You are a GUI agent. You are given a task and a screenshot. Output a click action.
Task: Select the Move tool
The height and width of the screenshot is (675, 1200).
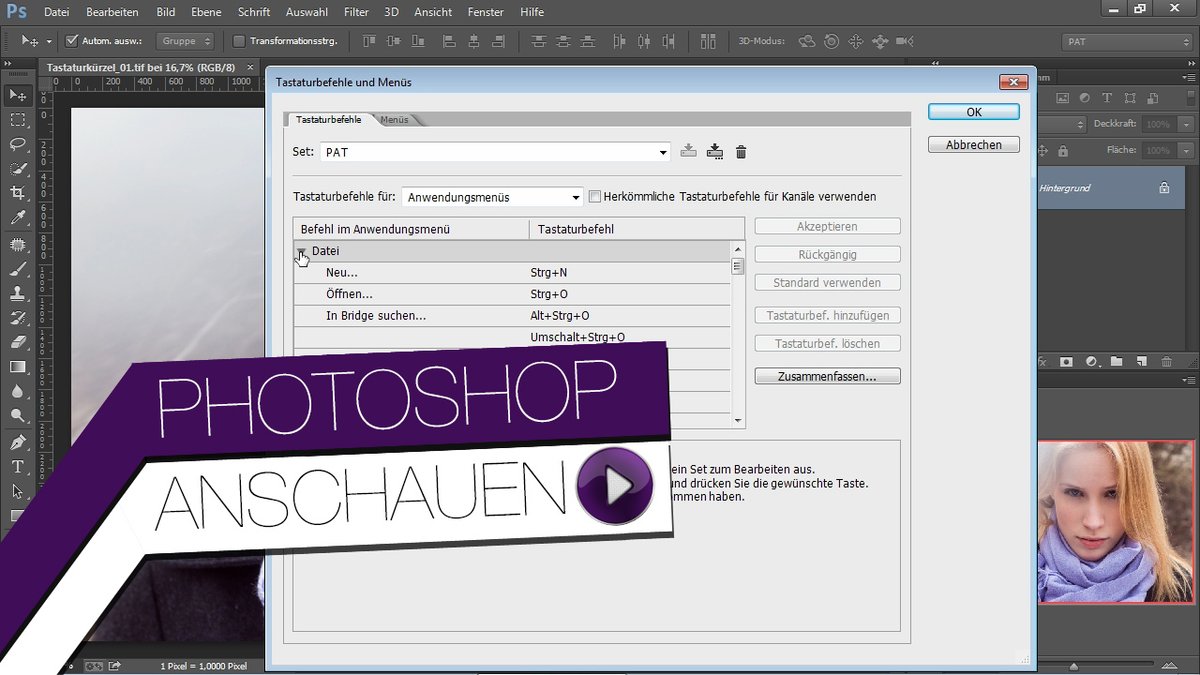17,95
